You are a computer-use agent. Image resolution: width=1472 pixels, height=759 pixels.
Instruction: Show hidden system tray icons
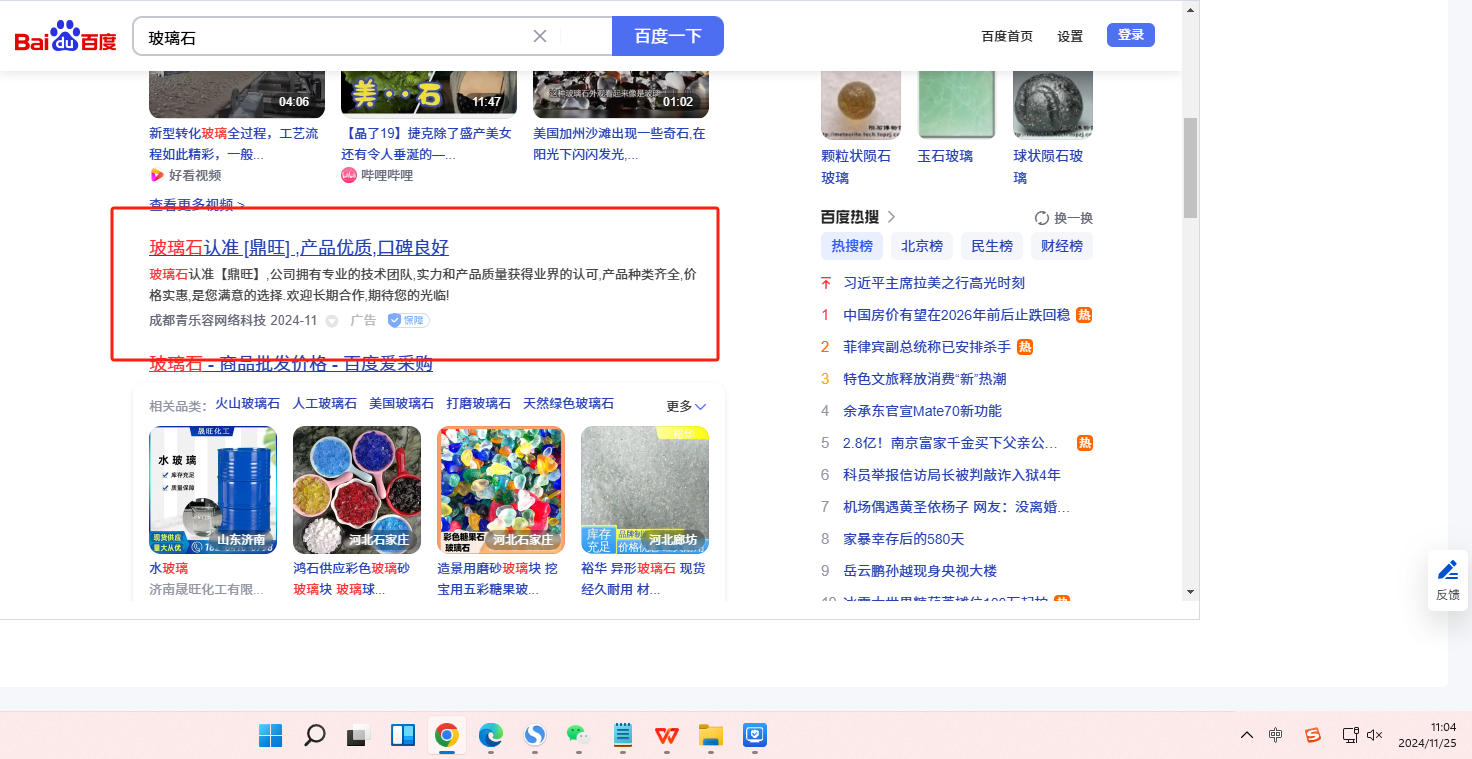[1246, 735]
